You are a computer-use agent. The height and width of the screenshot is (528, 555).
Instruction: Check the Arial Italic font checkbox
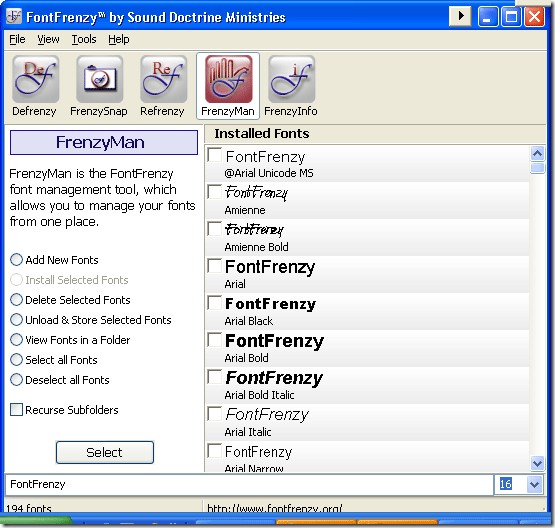coord(214,414)
